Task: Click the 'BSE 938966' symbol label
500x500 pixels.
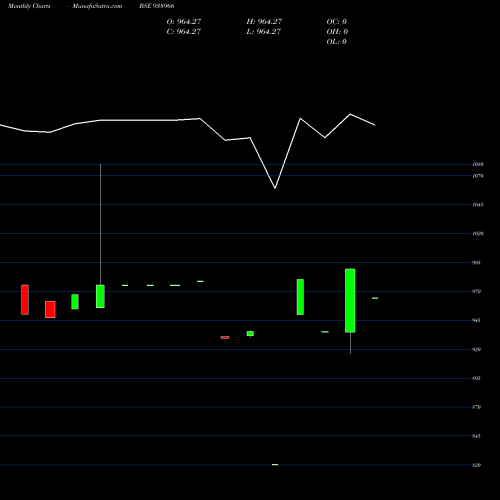Action: tap(157, 6)
